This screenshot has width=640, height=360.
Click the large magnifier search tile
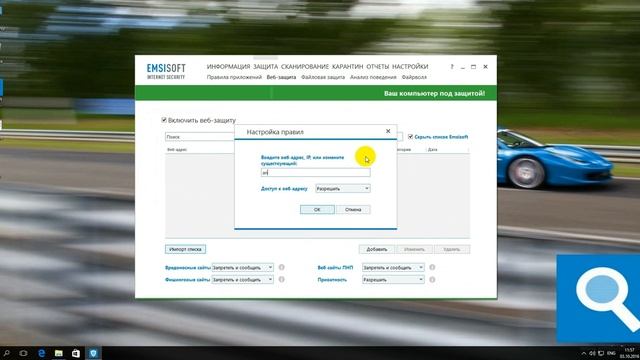pyautogui.click(x=598, y=298)
